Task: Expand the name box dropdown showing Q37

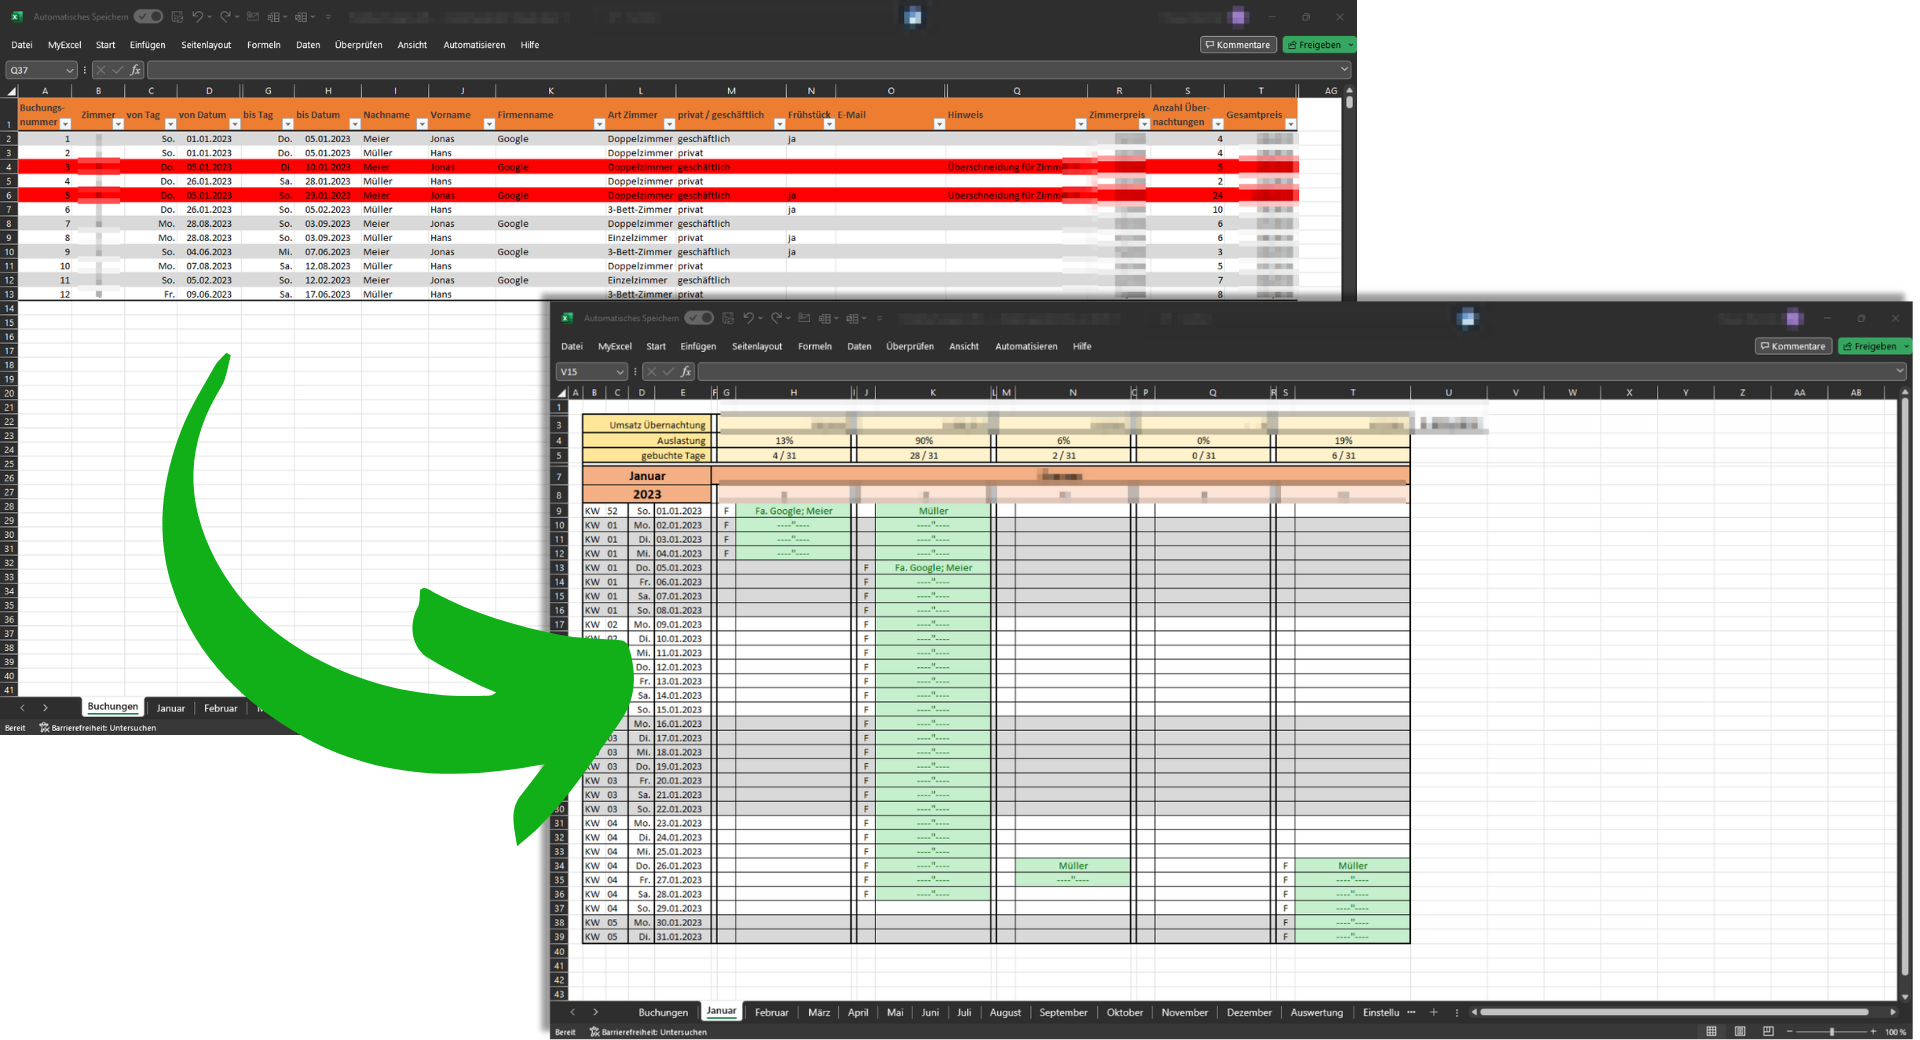Action: [69, 70]
